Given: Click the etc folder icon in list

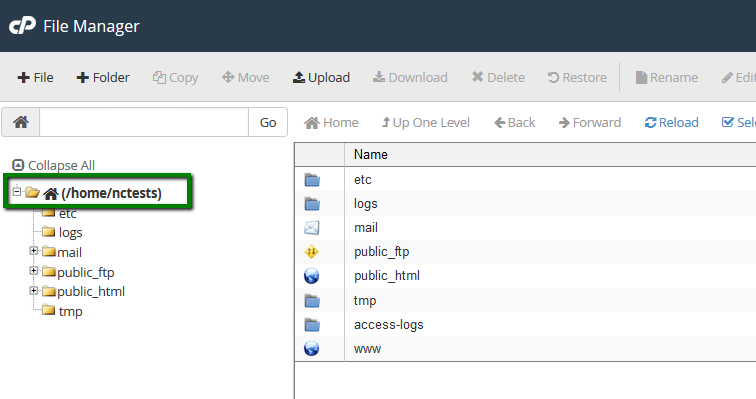Looking at the screenshot, I should (x=312, y=180).
